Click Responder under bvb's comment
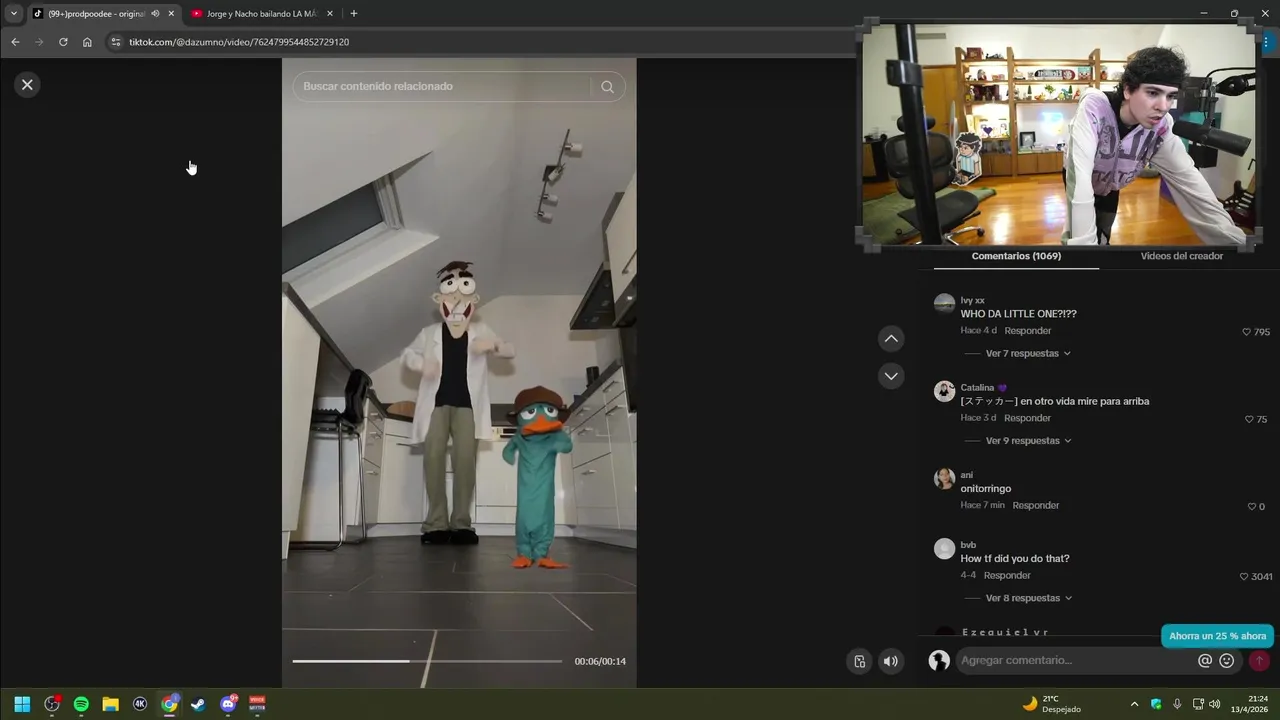 [1007, 576]
